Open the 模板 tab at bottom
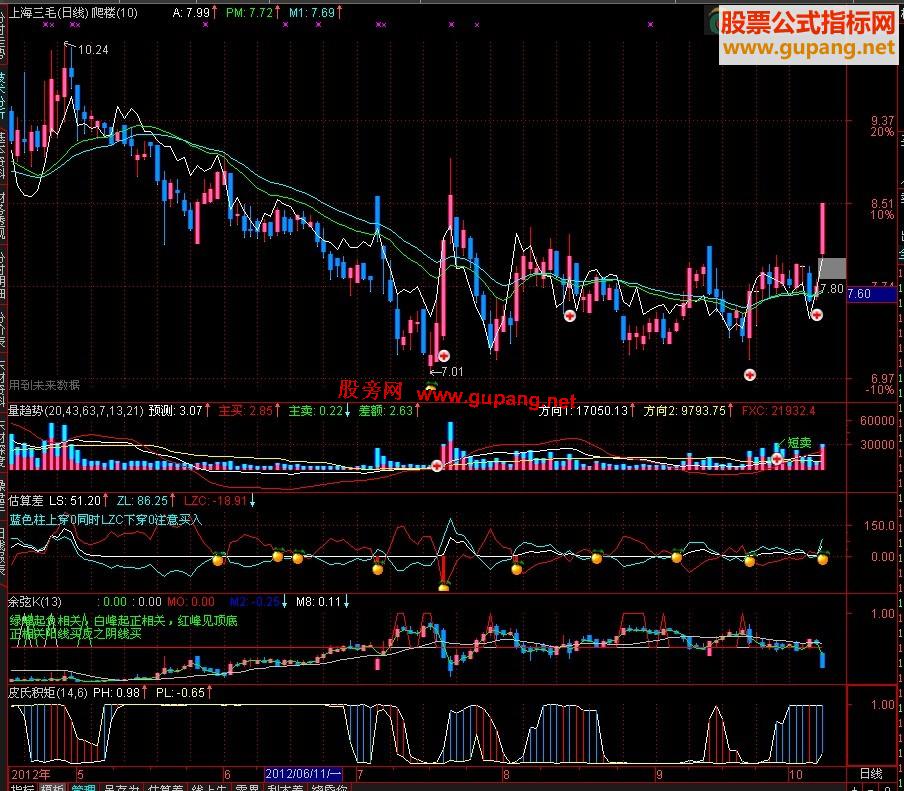Viewport: 904px width, 791px height. click(x=53, y=787)
